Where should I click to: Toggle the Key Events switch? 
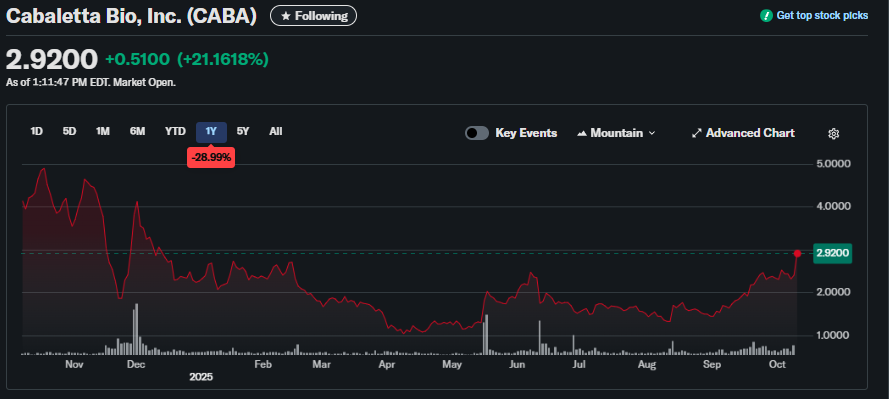pos(477,133)
